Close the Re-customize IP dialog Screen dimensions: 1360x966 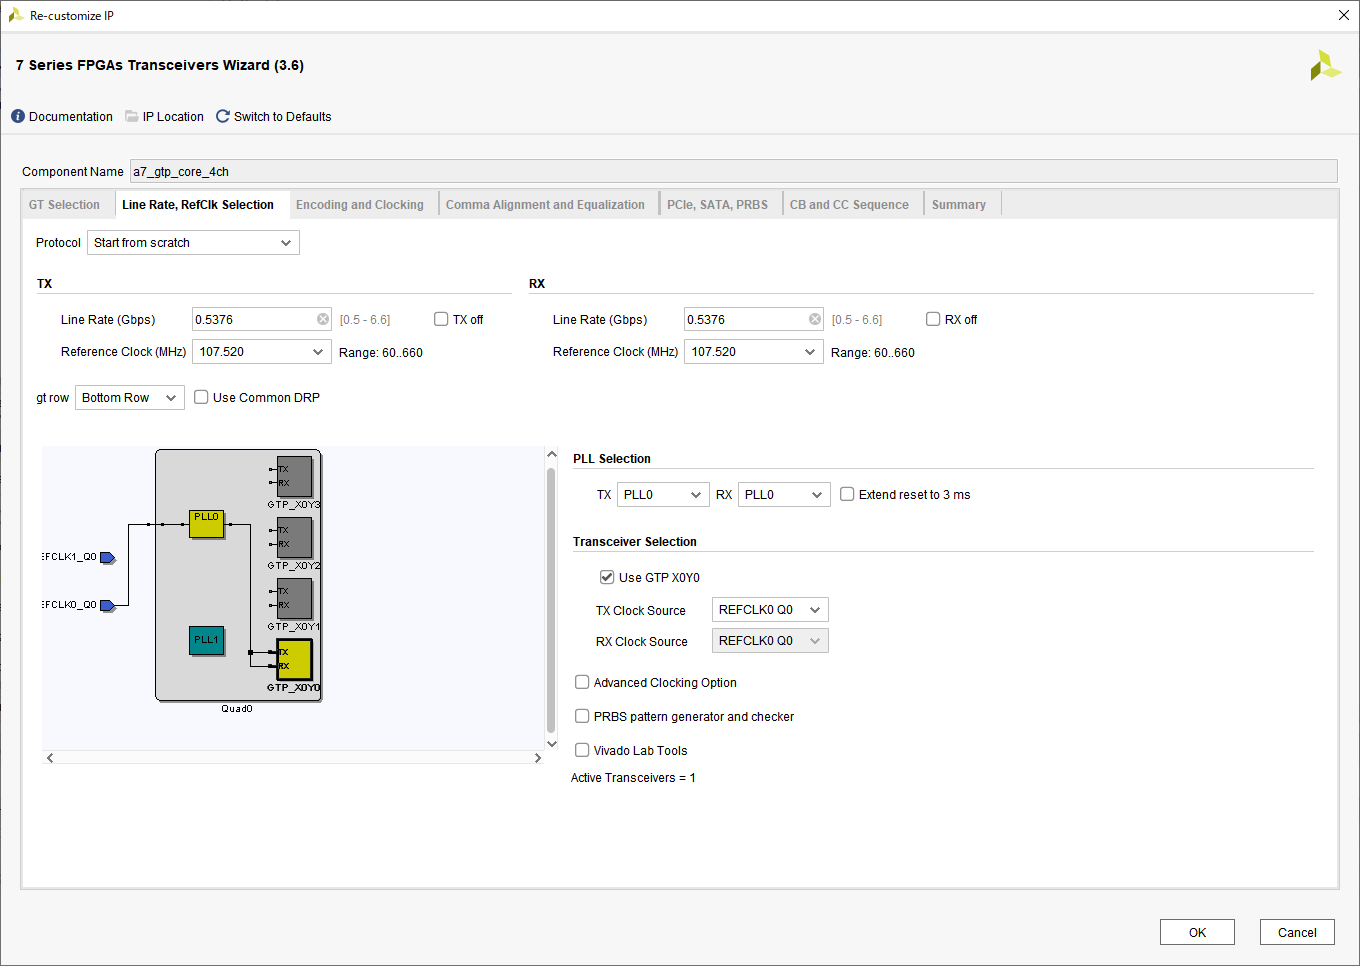point(1344,15)
